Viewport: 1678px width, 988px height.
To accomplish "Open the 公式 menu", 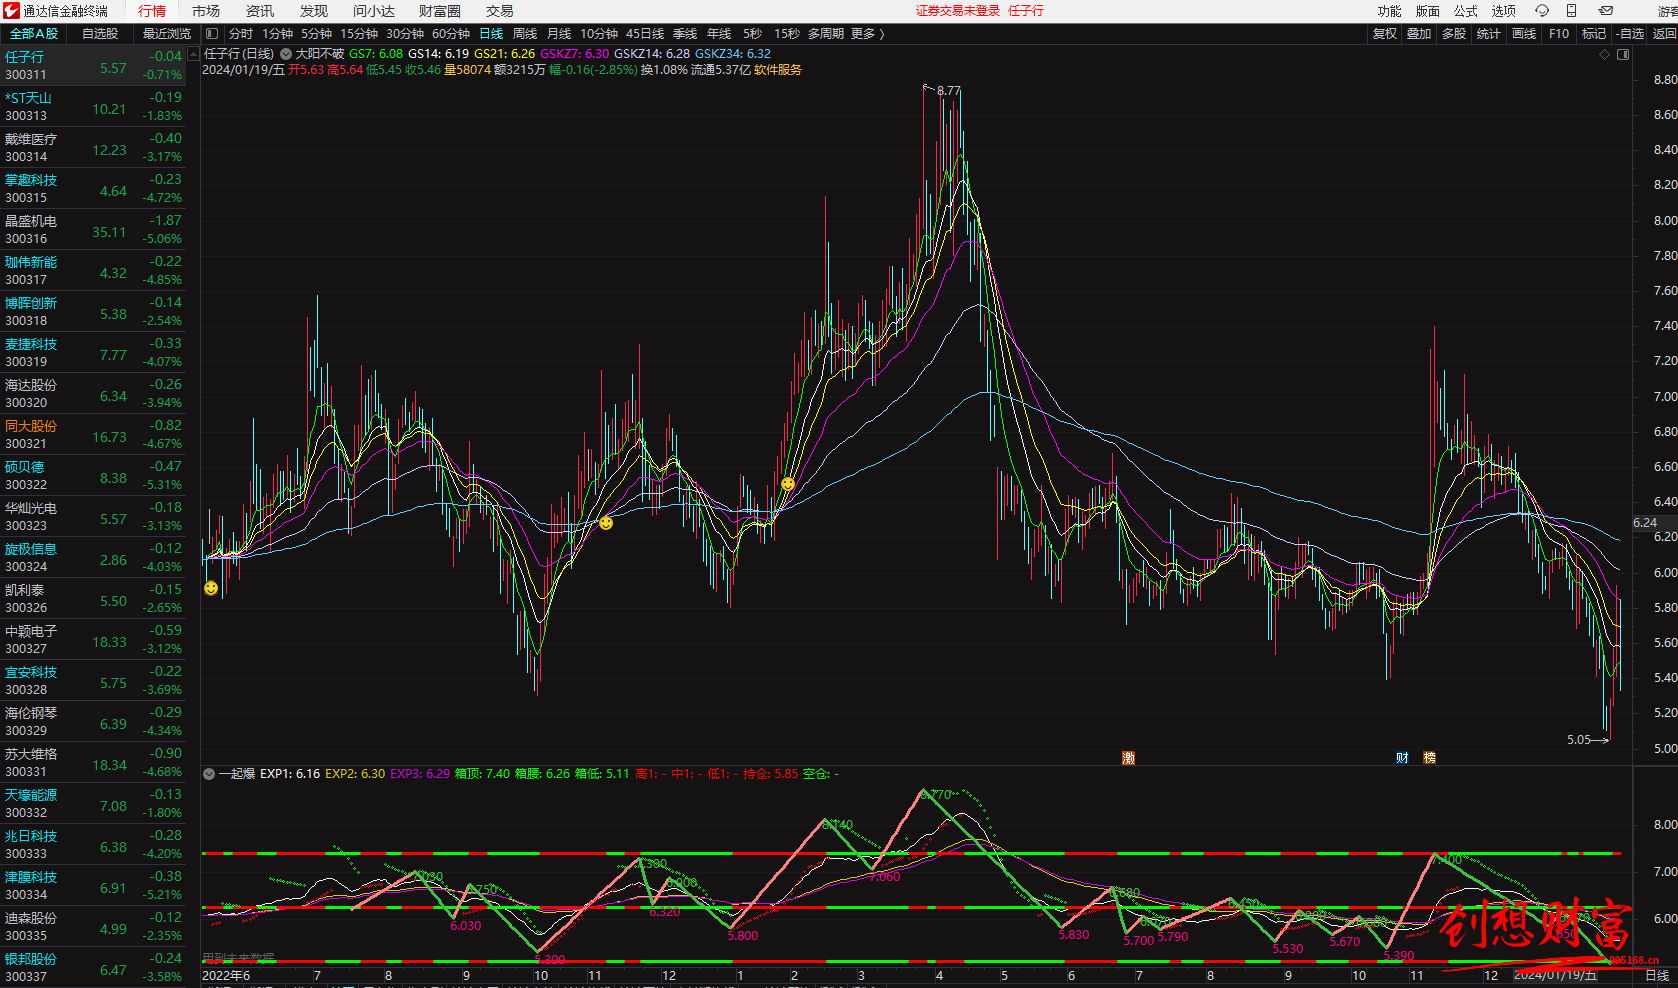I will pyautogui.click(x=1466, y=11).
